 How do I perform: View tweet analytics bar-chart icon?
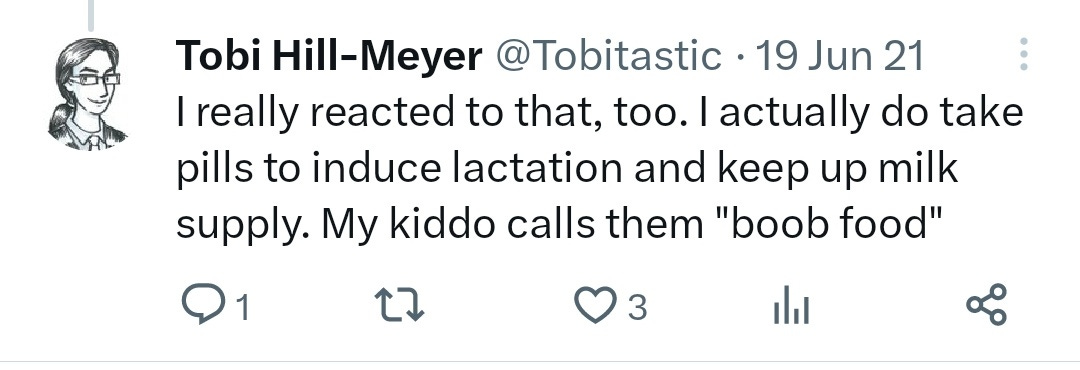tap(791, 306)
